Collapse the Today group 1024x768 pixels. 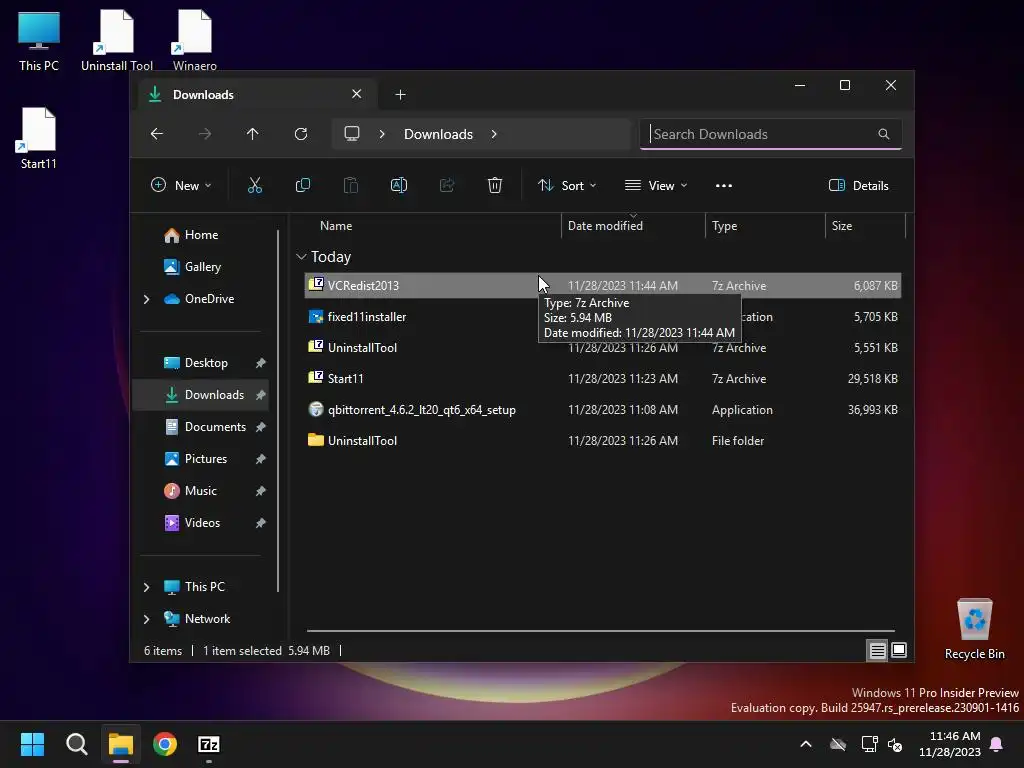tap(301, 257)
